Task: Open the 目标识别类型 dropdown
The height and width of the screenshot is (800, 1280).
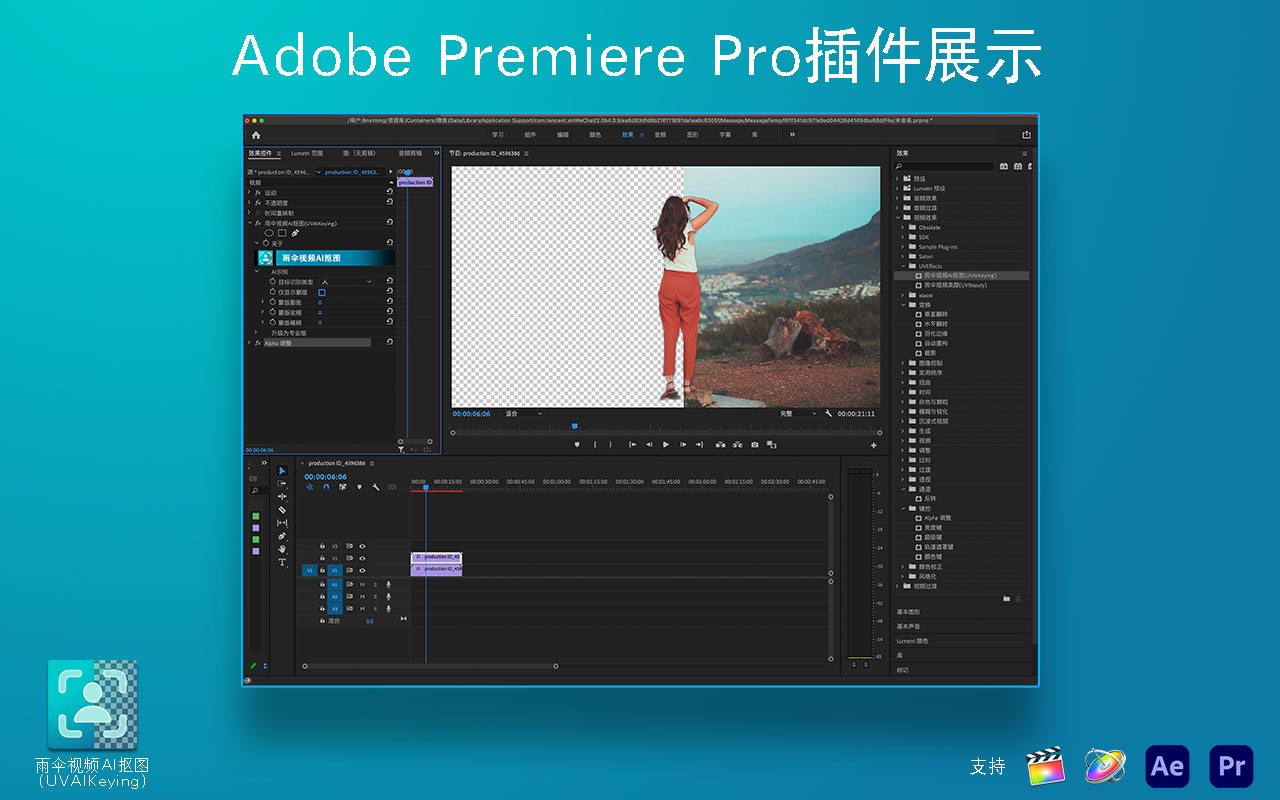Action: (346, 282)
